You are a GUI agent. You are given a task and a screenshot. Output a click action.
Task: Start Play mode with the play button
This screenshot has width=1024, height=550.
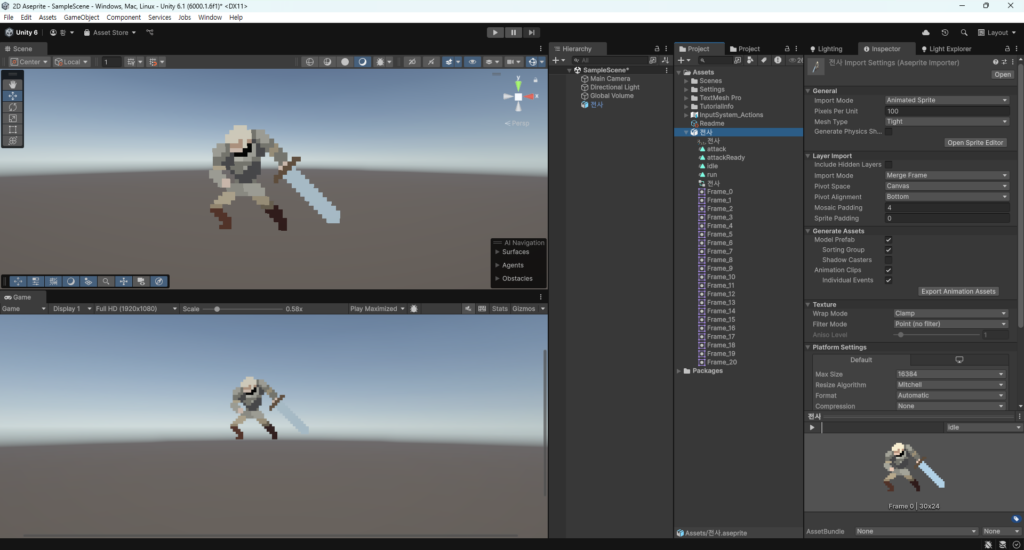coord(495,33)
